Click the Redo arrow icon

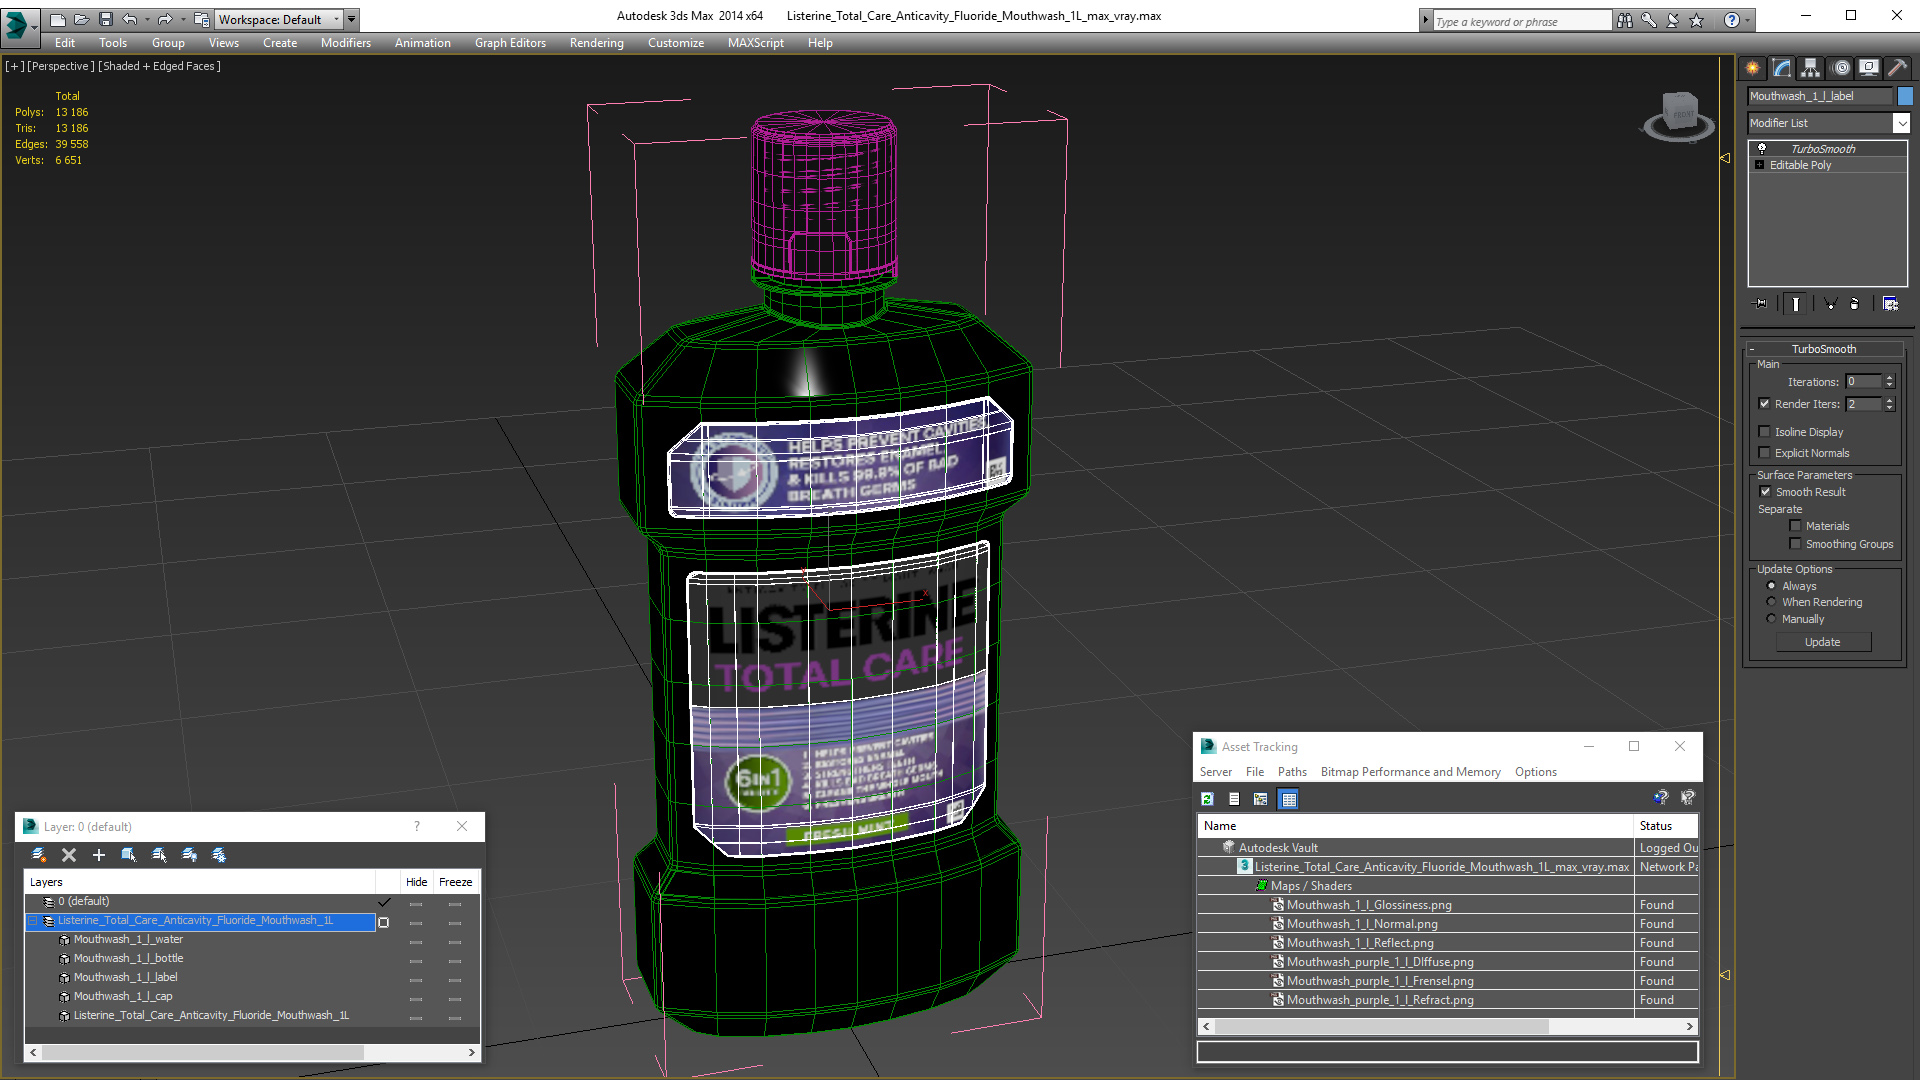(x=165, y=19)
